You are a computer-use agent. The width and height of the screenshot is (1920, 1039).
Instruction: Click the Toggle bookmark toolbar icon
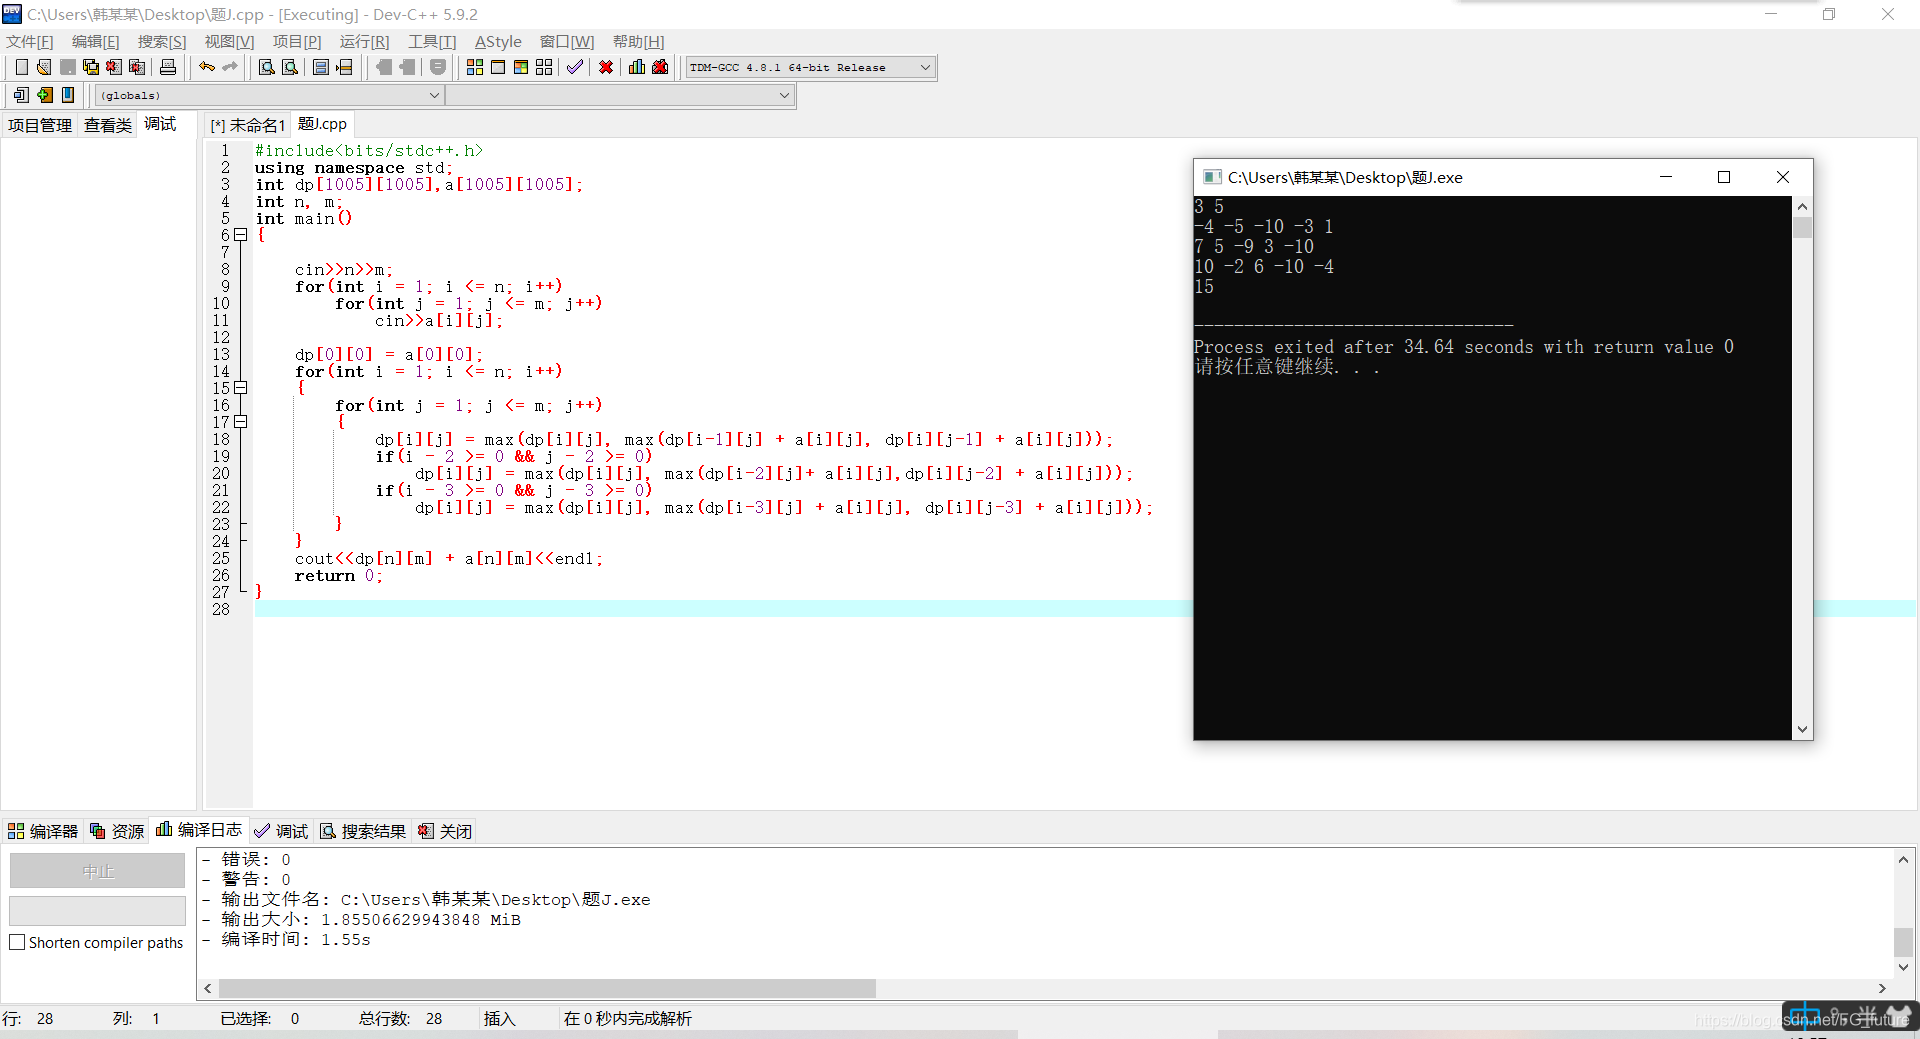(45, 95)
